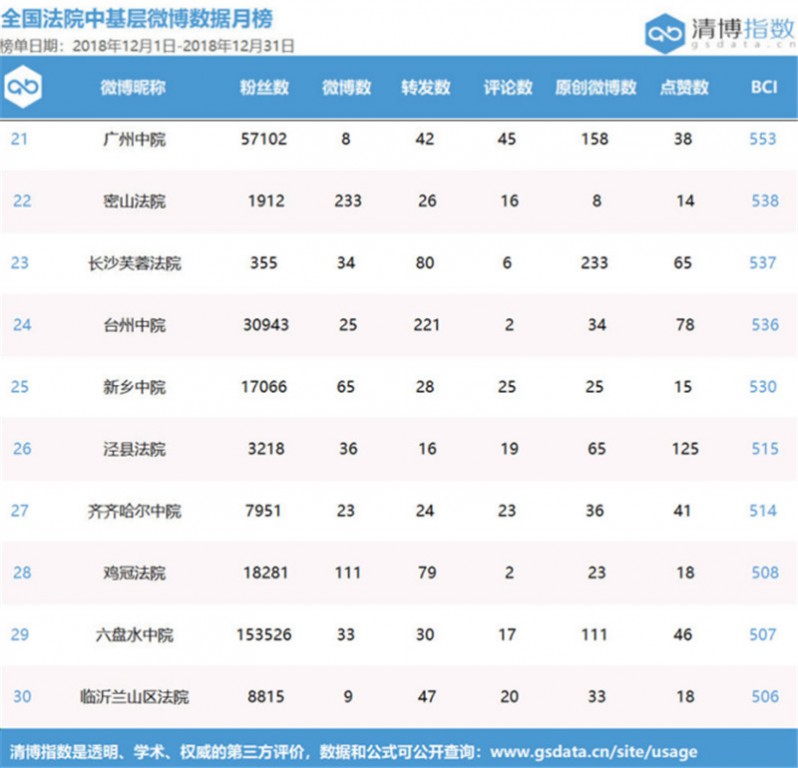Click follower count 8815
This screenshot has height=768, width=798.
[x=266, y=696]
